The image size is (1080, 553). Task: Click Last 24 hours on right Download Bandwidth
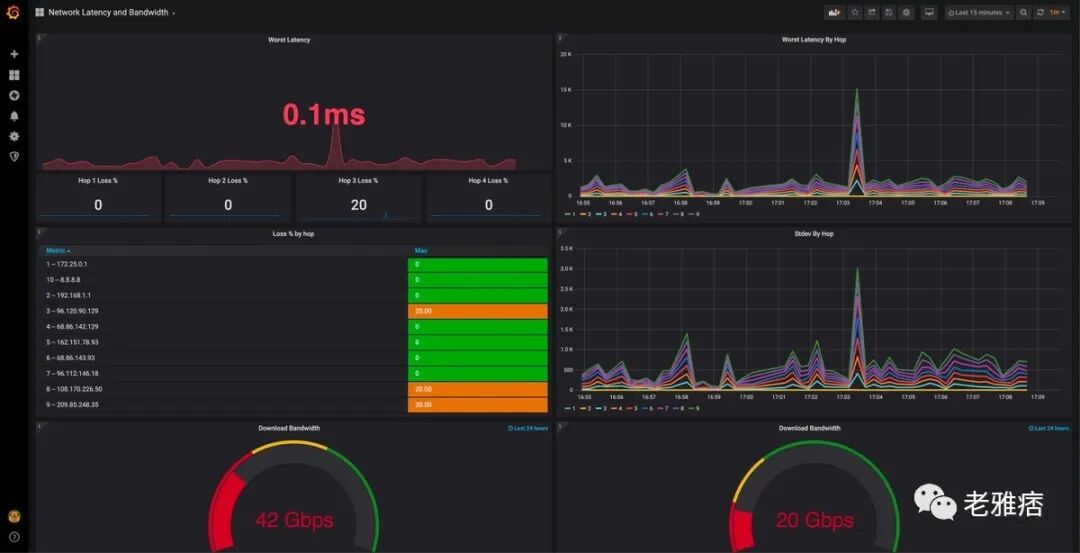click(1049, 428)
